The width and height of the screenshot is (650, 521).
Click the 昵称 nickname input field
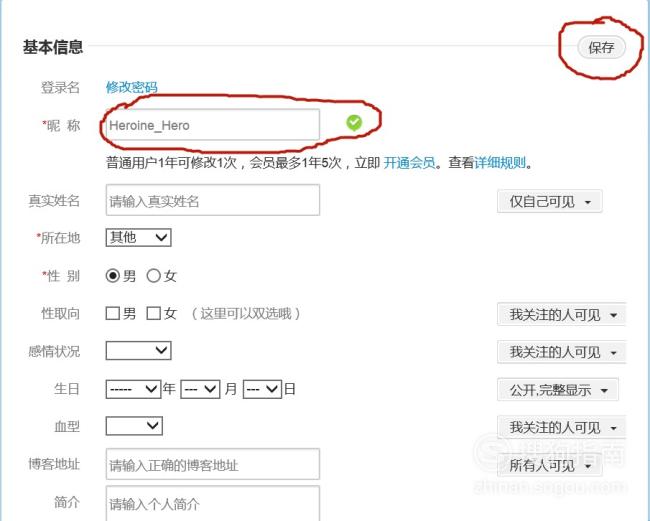pyautogui.click(x=213, y=125)
